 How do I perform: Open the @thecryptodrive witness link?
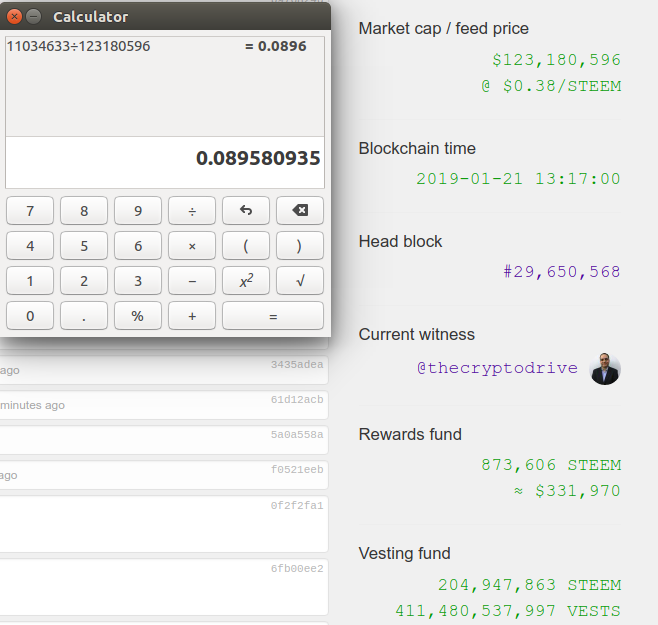coord(497,368)
